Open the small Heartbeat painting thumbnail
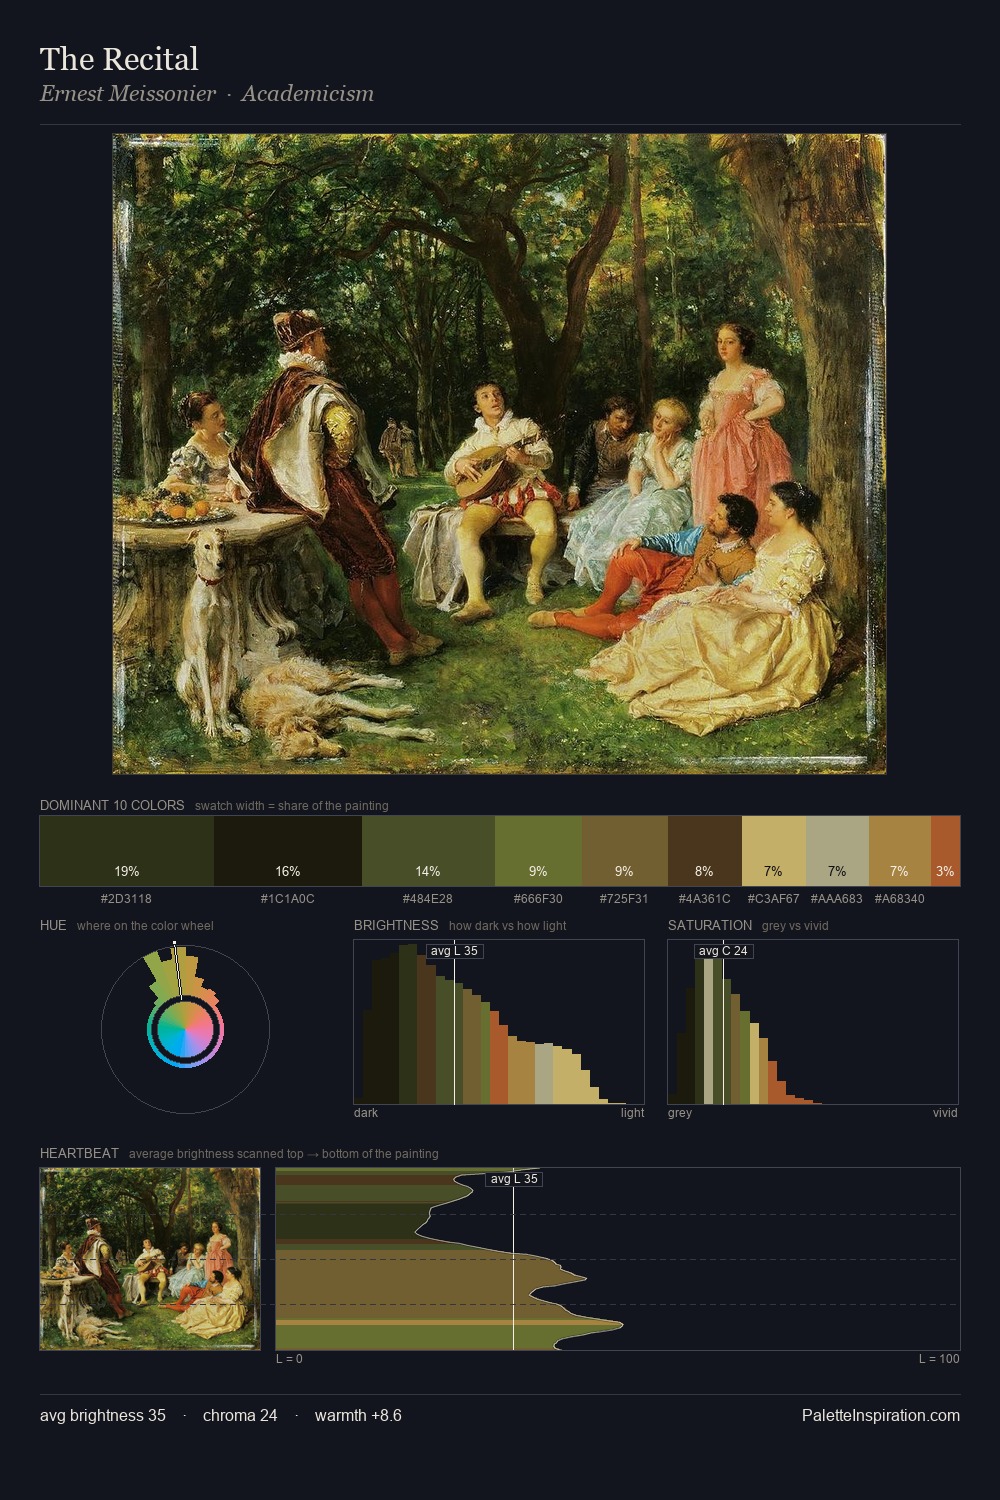This screenshot has width=1000, height=1500. click(x=150, y=1259)
